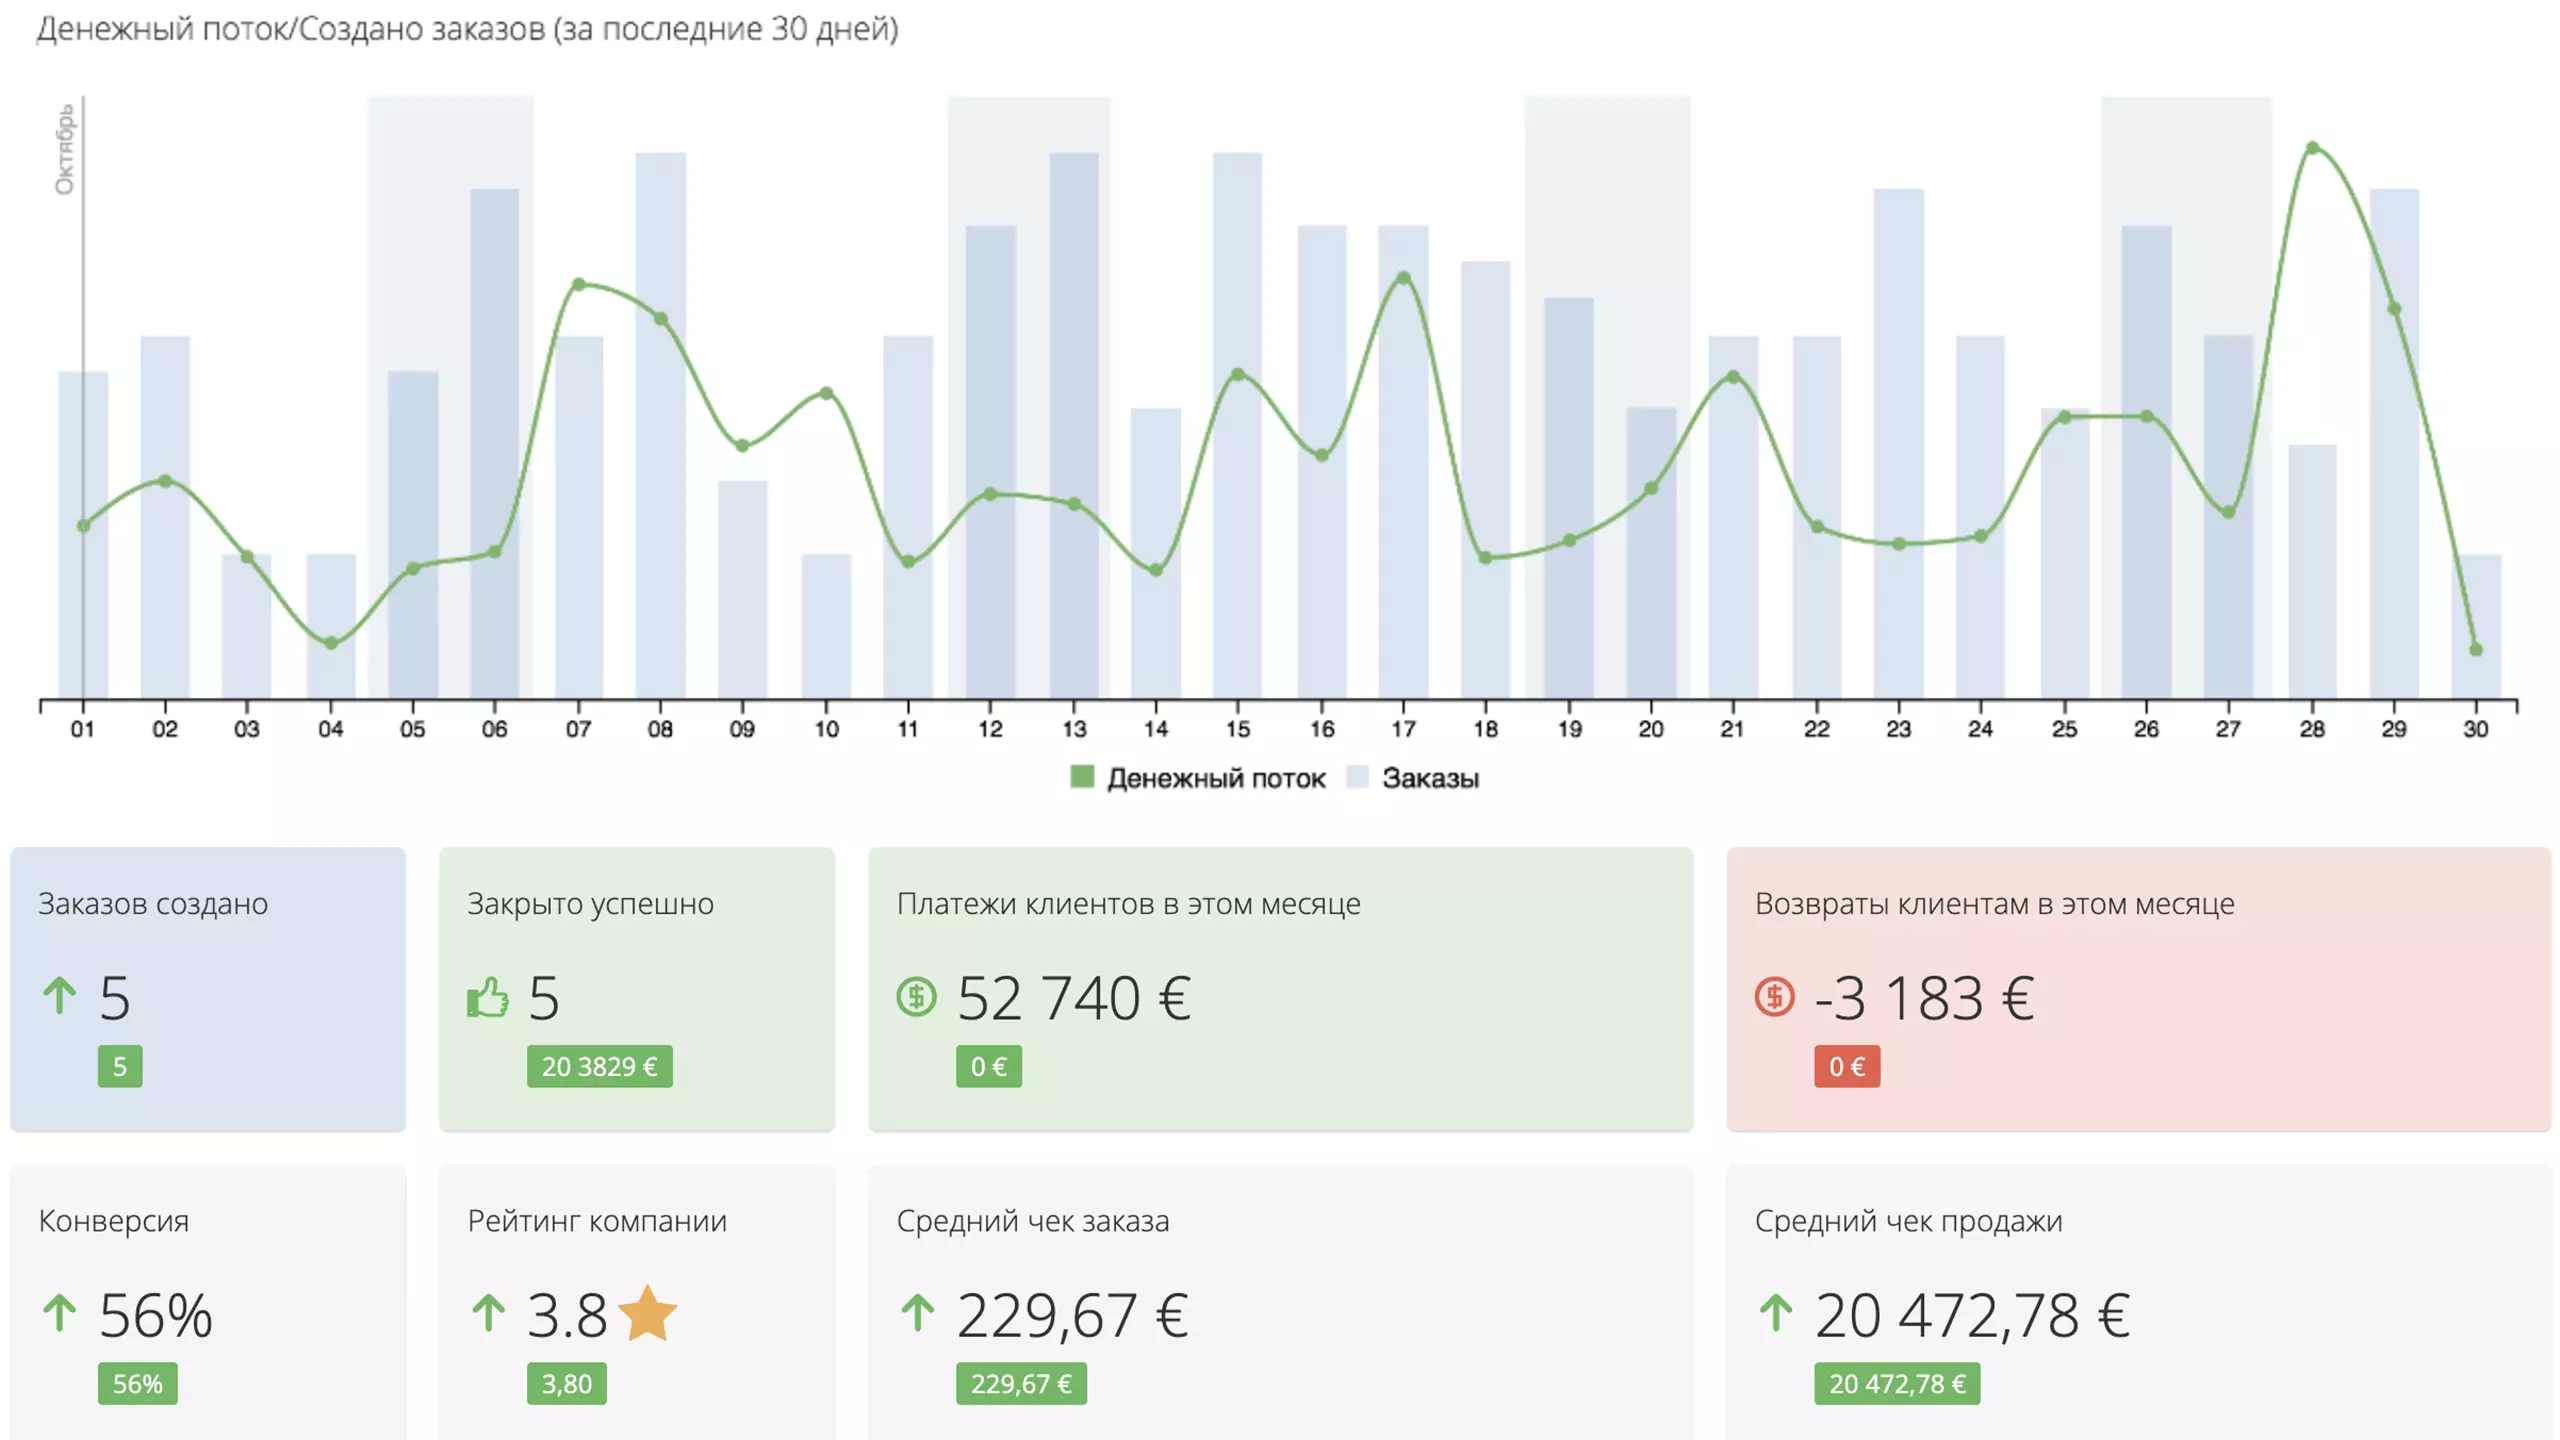Click the green 20 3829 € badge
The image size is (2560, 1440).
599,1066
